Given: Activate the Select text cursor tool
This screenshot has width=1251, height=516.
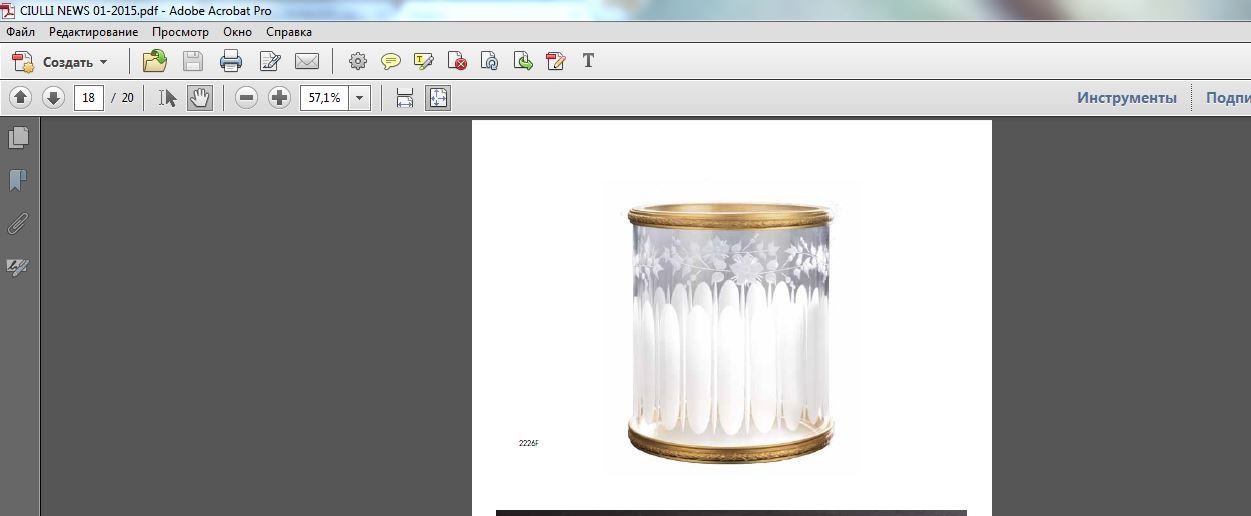Looking at the screenshot, I should coord(167,98).
